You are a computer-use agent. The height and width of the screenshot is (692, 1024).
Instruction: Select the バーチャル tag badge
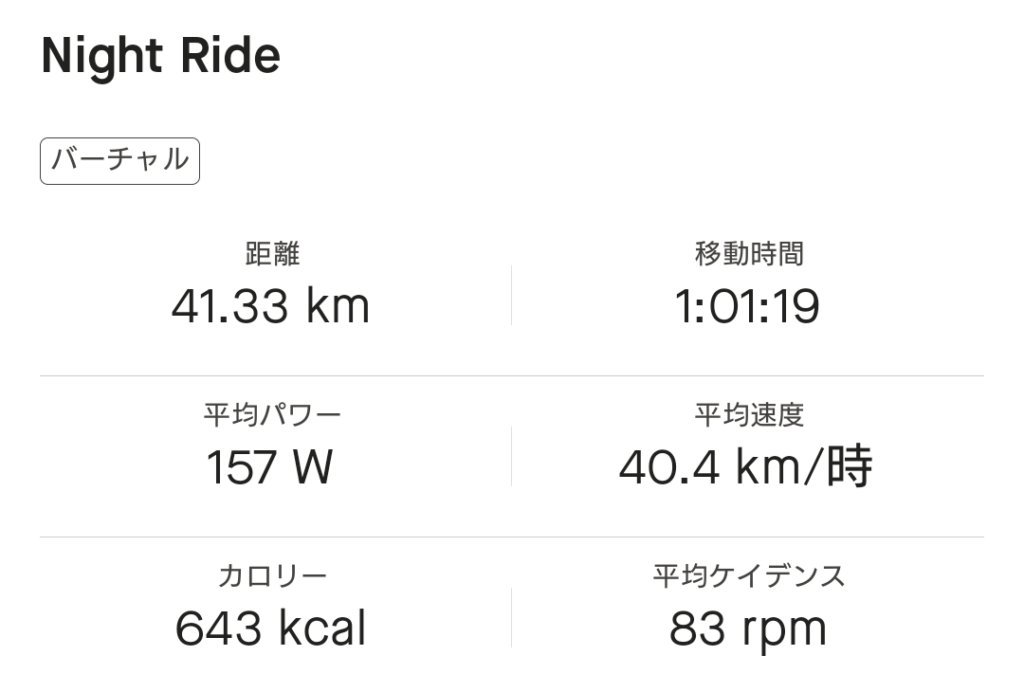(x=120, y=161)
